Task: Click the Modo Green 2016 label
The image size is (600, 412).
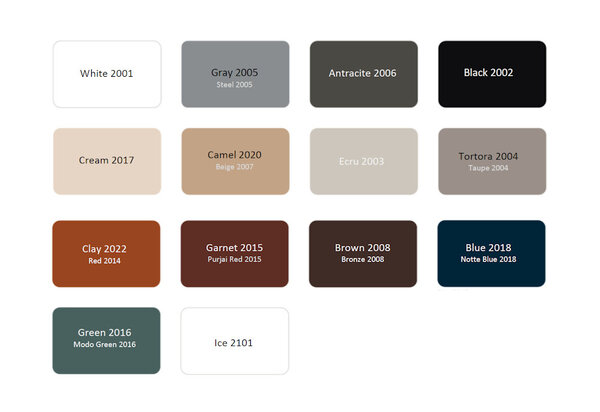Action: (104, 345)
